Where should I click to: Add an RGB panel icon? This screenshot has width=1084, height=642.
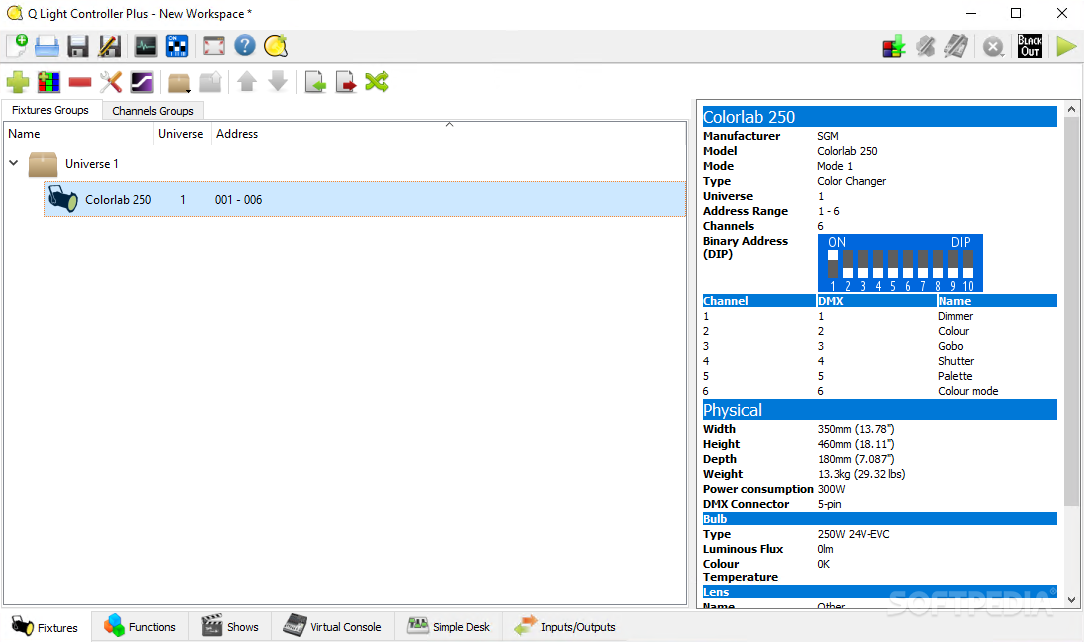(x=48, y=82)
